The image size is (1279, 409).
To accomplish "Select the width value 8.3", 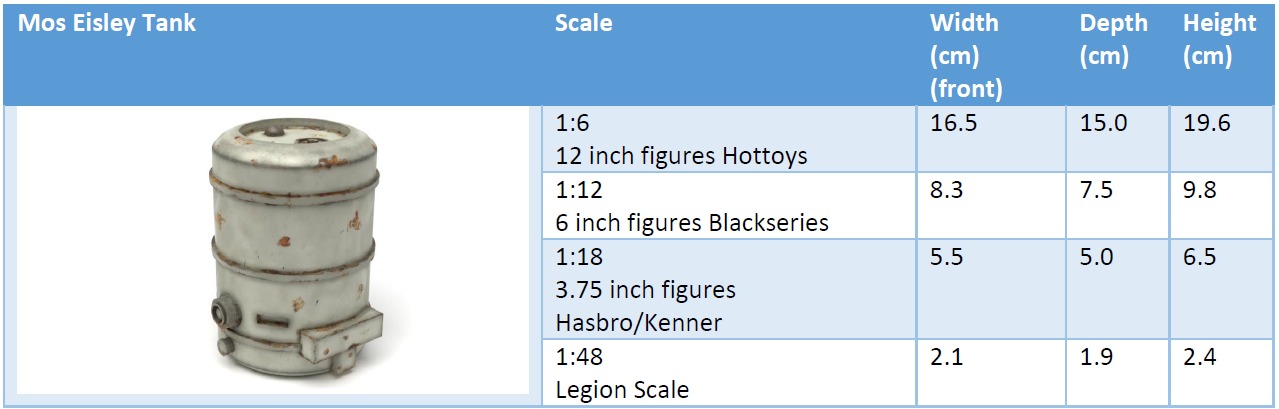I will click(946, 190).
